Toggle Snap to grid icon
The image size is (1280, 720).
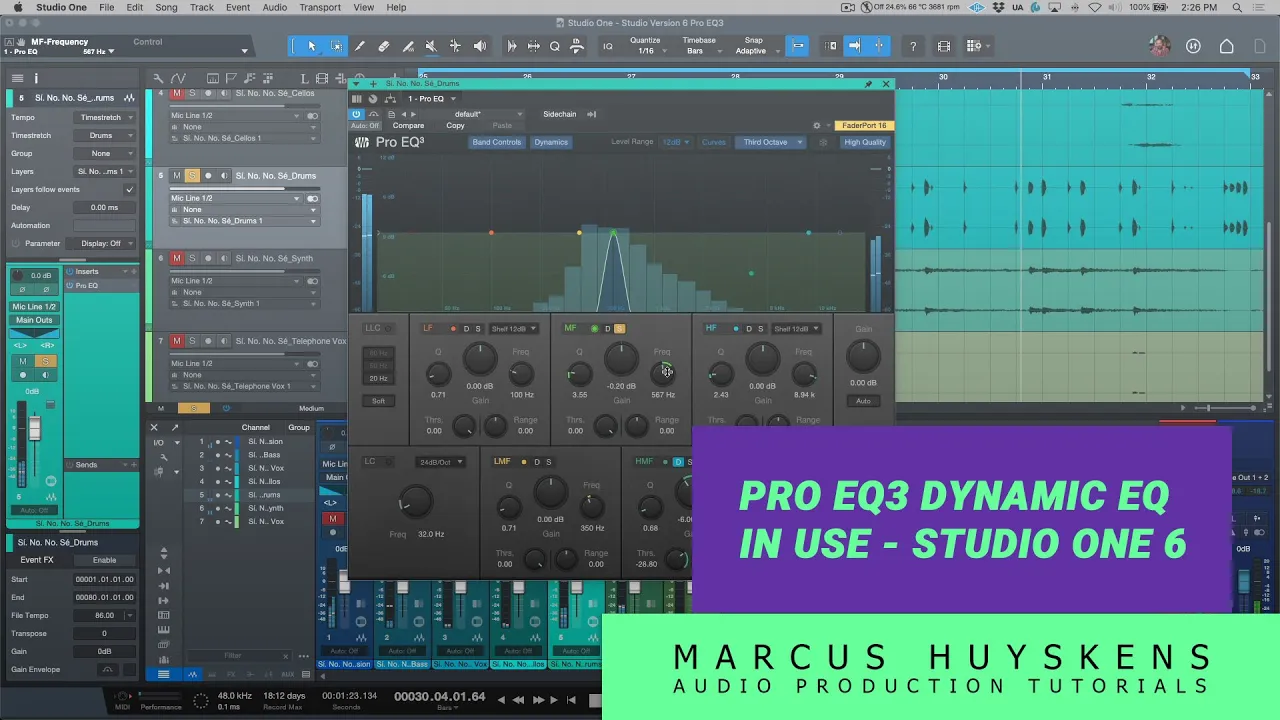pyautogui.click(x=798, y=46)
